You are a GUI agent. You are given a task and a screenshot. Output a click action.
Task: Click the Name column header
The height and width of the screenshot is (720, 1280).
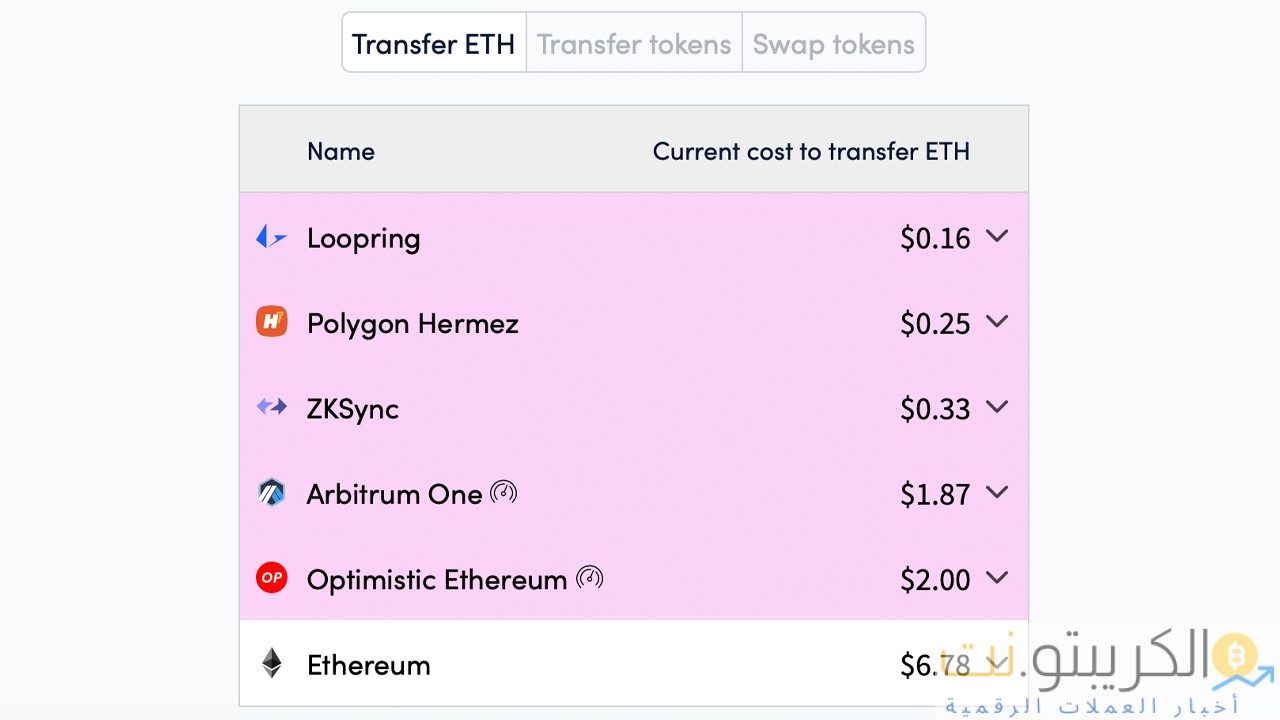[x=341, y=151]
